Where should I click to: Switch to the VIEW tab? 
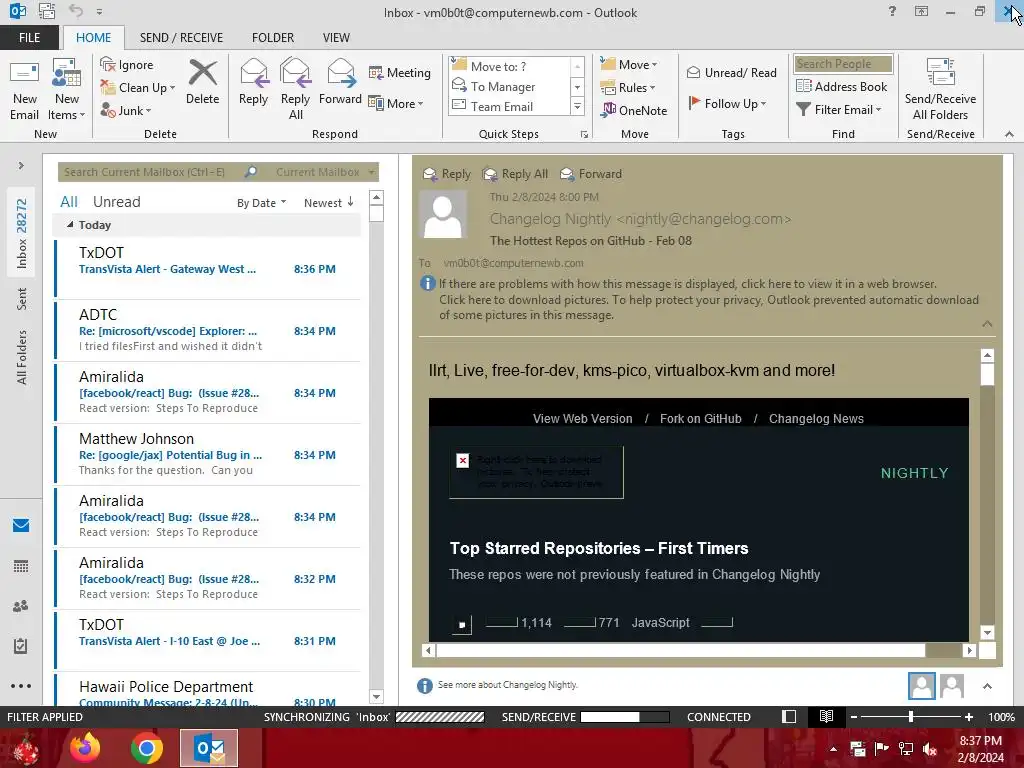[x=336, y=38]
